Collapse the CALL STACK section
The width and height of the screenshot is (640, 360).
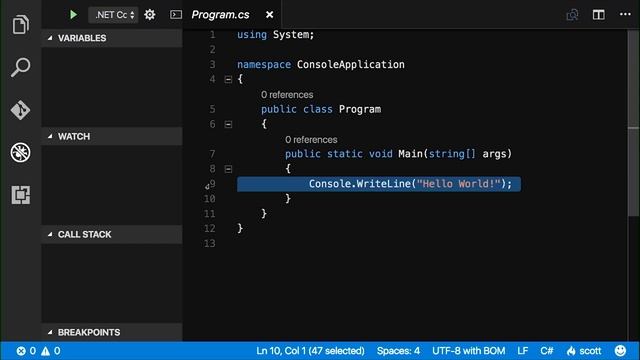coord(112,234)
